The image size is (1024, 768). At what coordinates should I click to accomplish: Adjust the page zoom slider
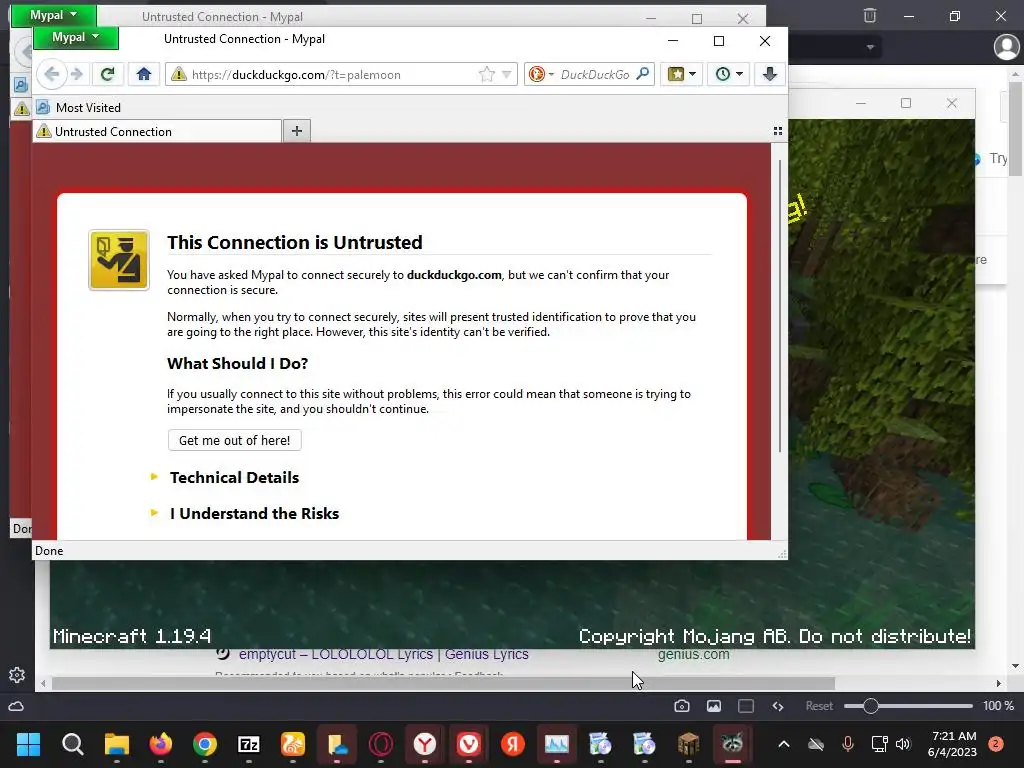tap(908, 706)
